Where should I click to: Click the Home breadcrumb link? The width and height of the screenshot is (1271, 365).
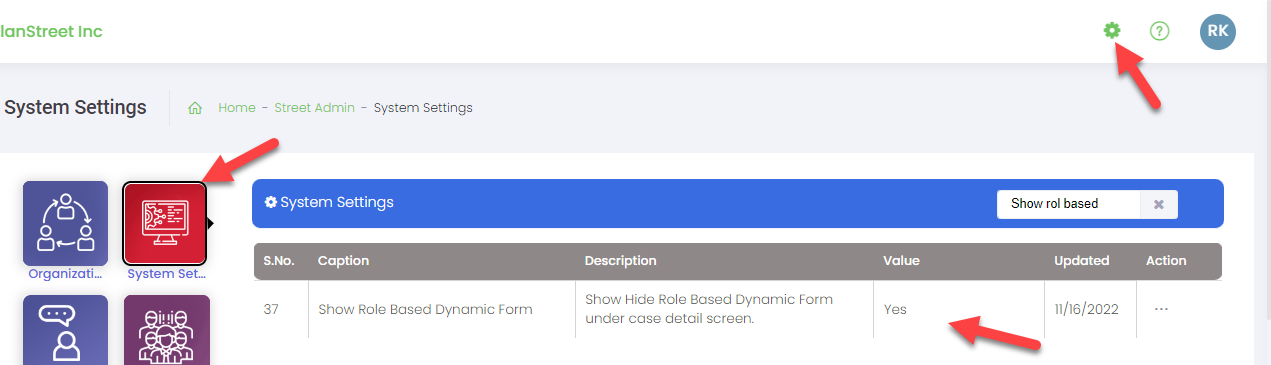click(237, 108)
